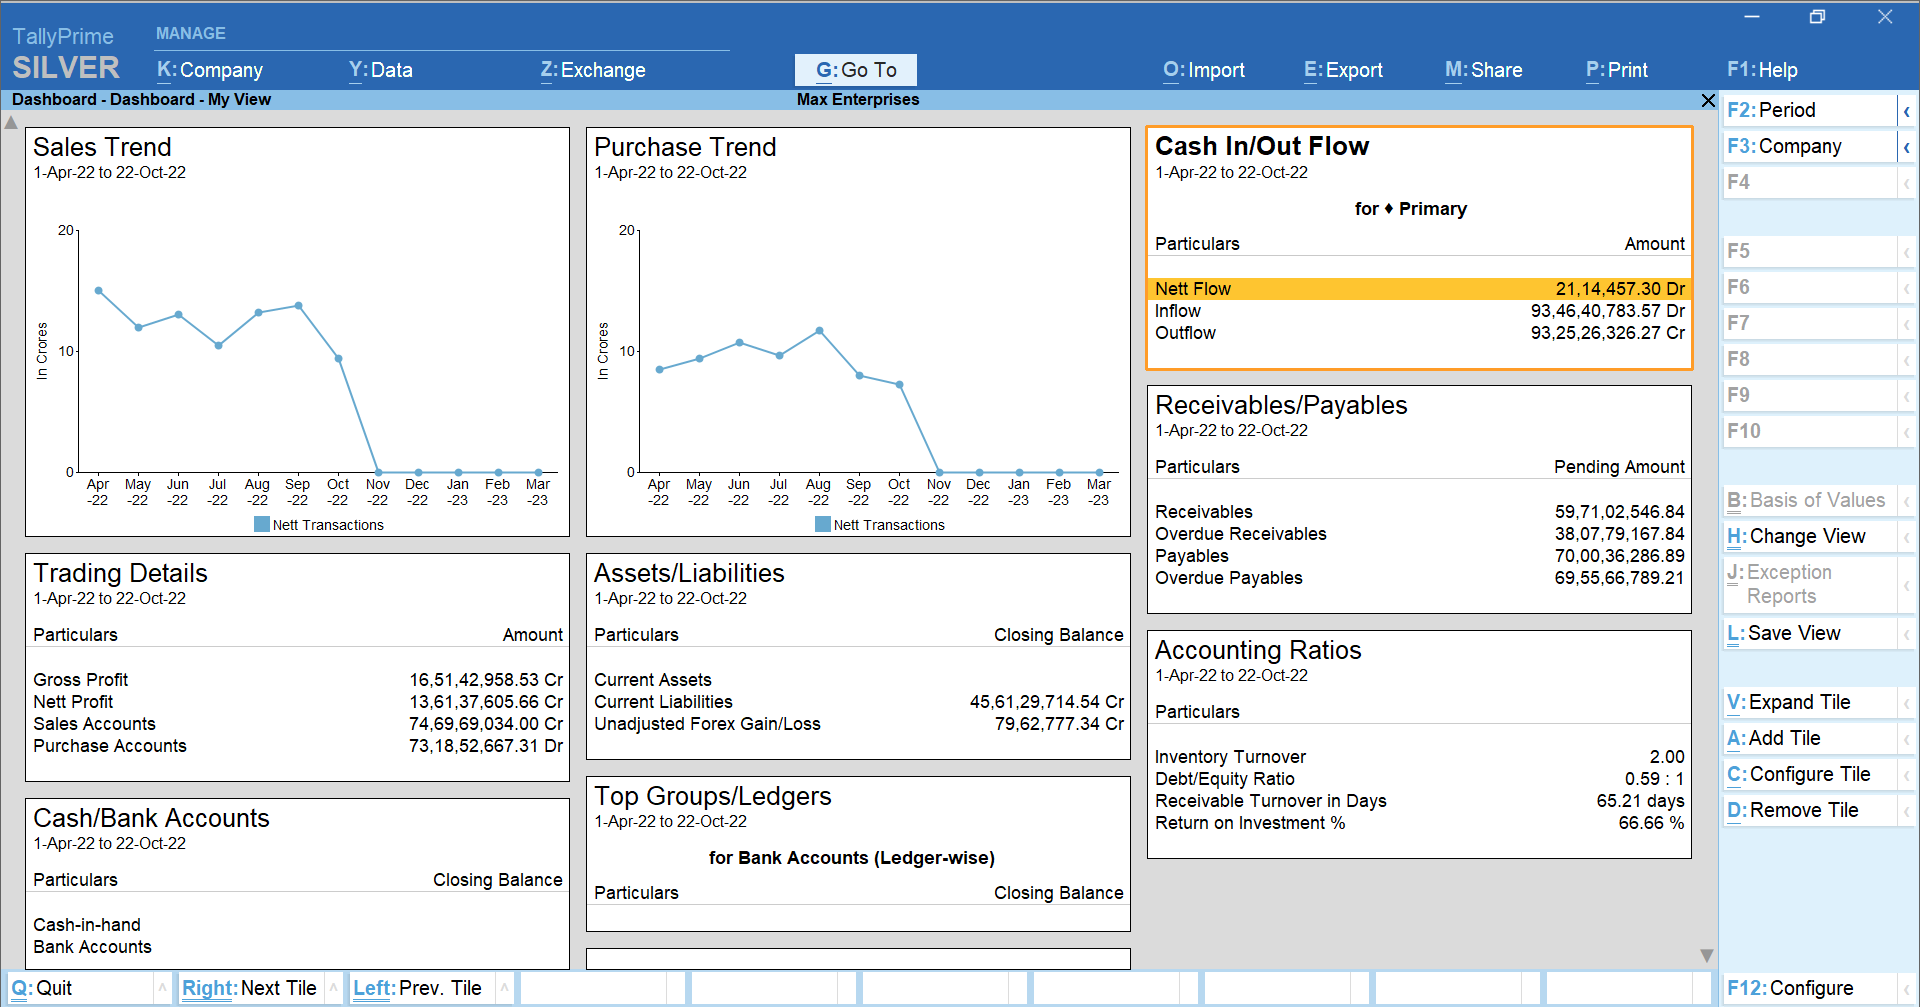Image resolution: width=1920 pixels, height=1007 pixels.
Task: Open O:Import
Action: click(1203, 70)
